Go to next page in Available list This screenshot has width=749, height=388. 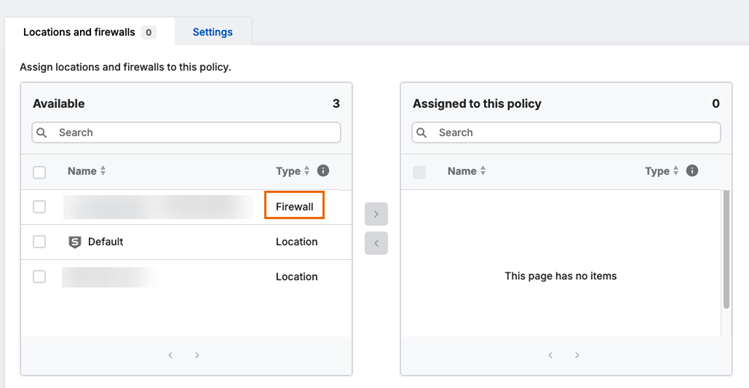click(197, 355)
